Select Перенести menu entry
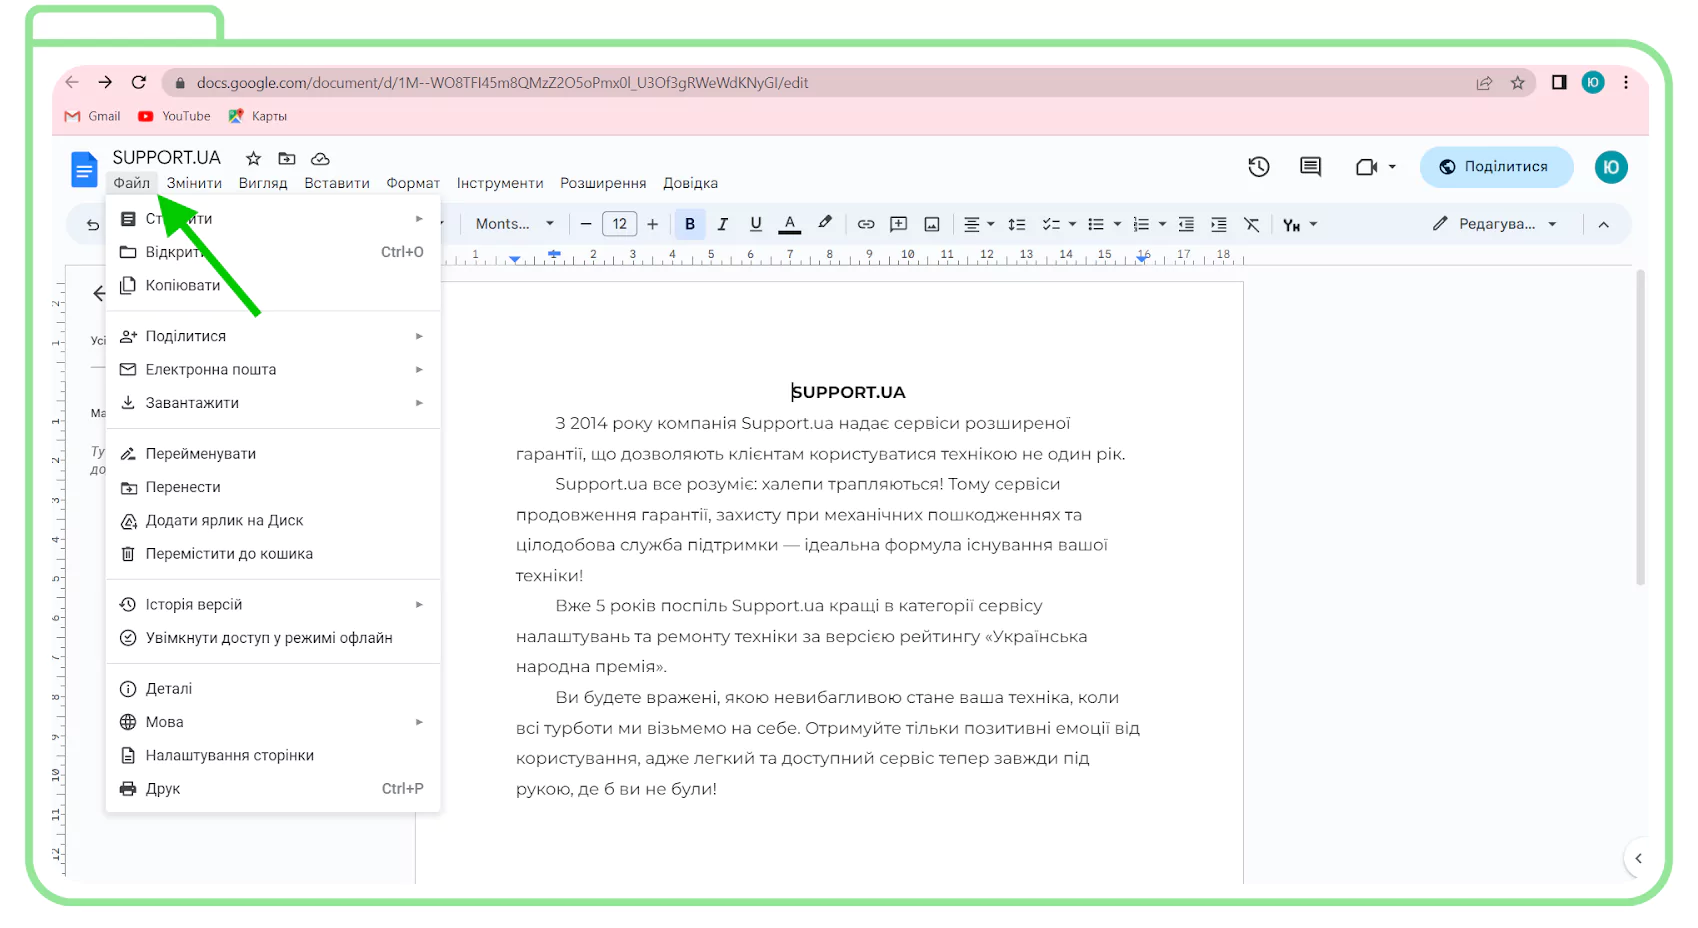This screenshot has height=928, width=1698. (x=273, y=487)
